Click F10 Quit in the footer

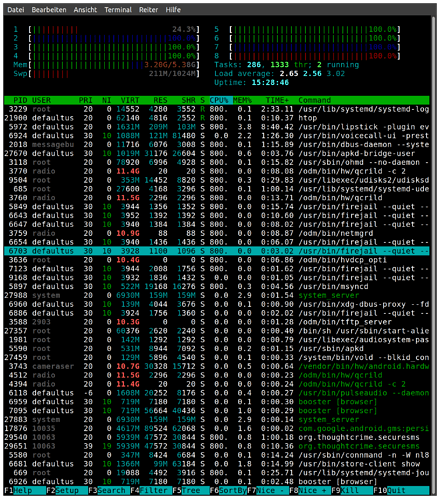tap(401, 490)
